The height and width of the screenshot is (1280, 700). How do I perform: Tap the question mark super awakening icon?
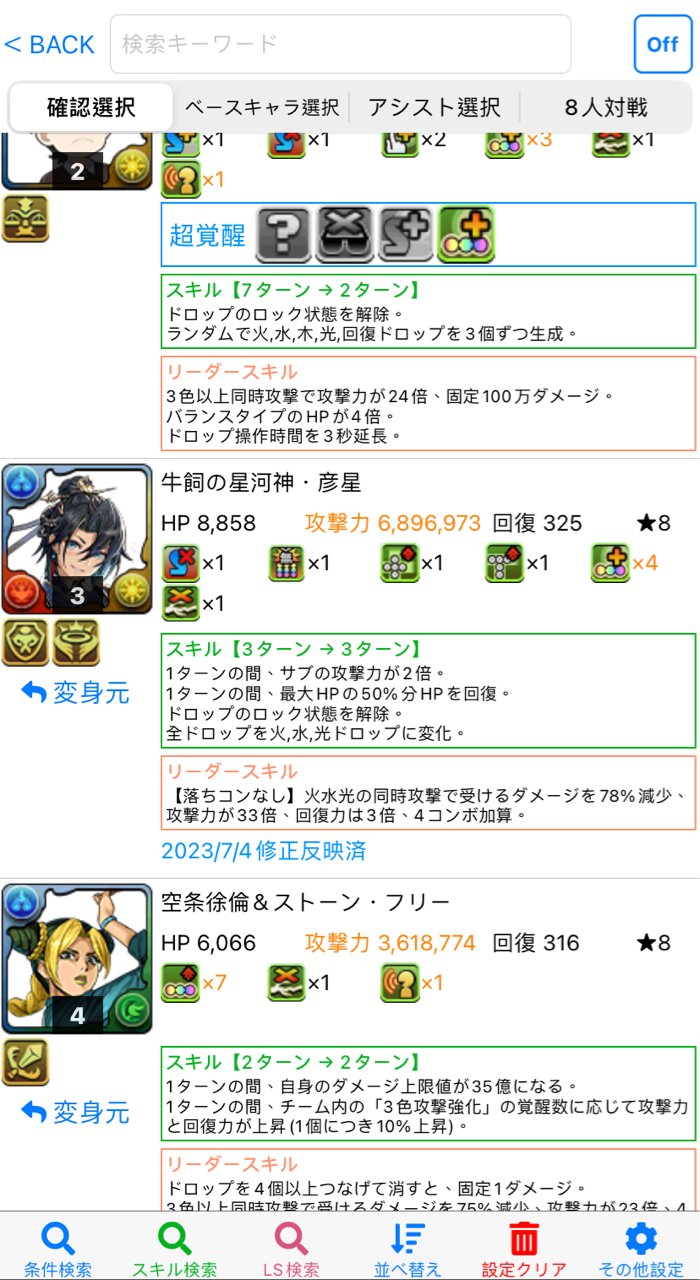pyautogui.click(x=284, y=234)
